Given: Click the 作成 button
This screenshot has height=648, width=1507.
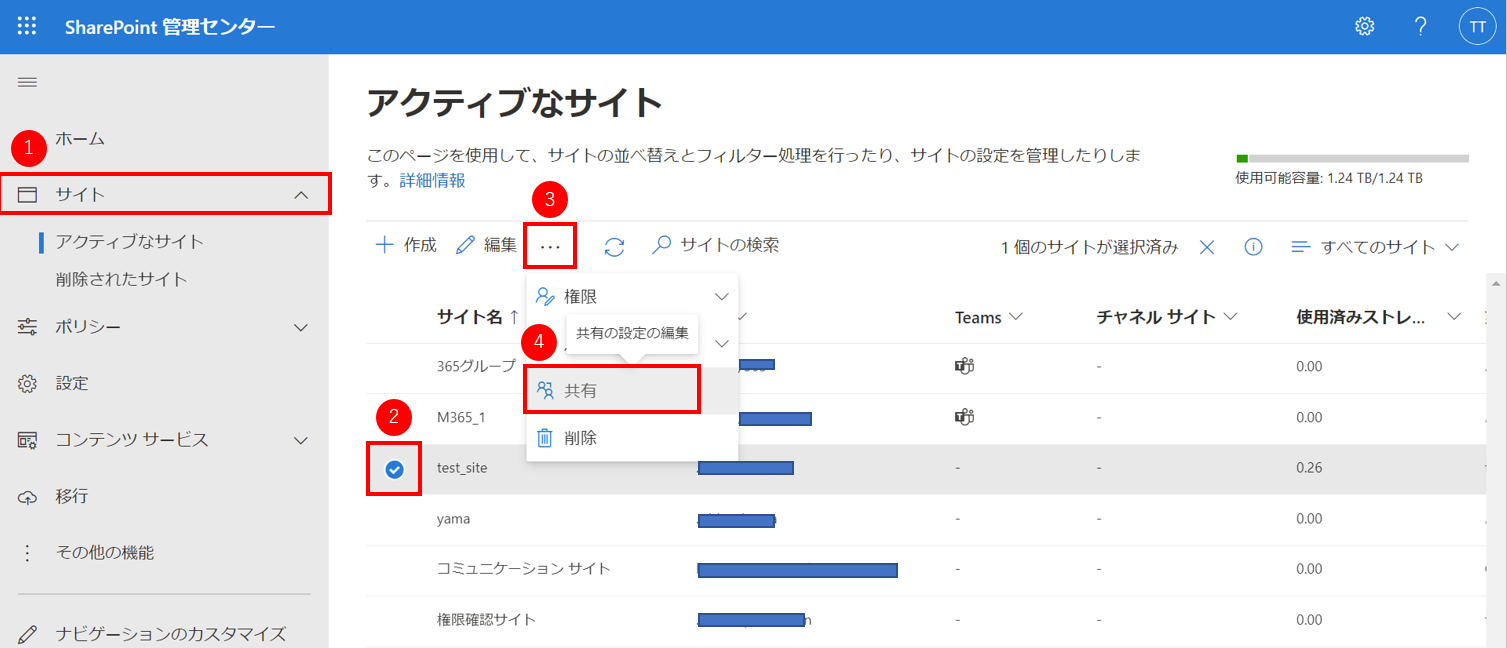Looking at the screenshot, I should point(406,246).
